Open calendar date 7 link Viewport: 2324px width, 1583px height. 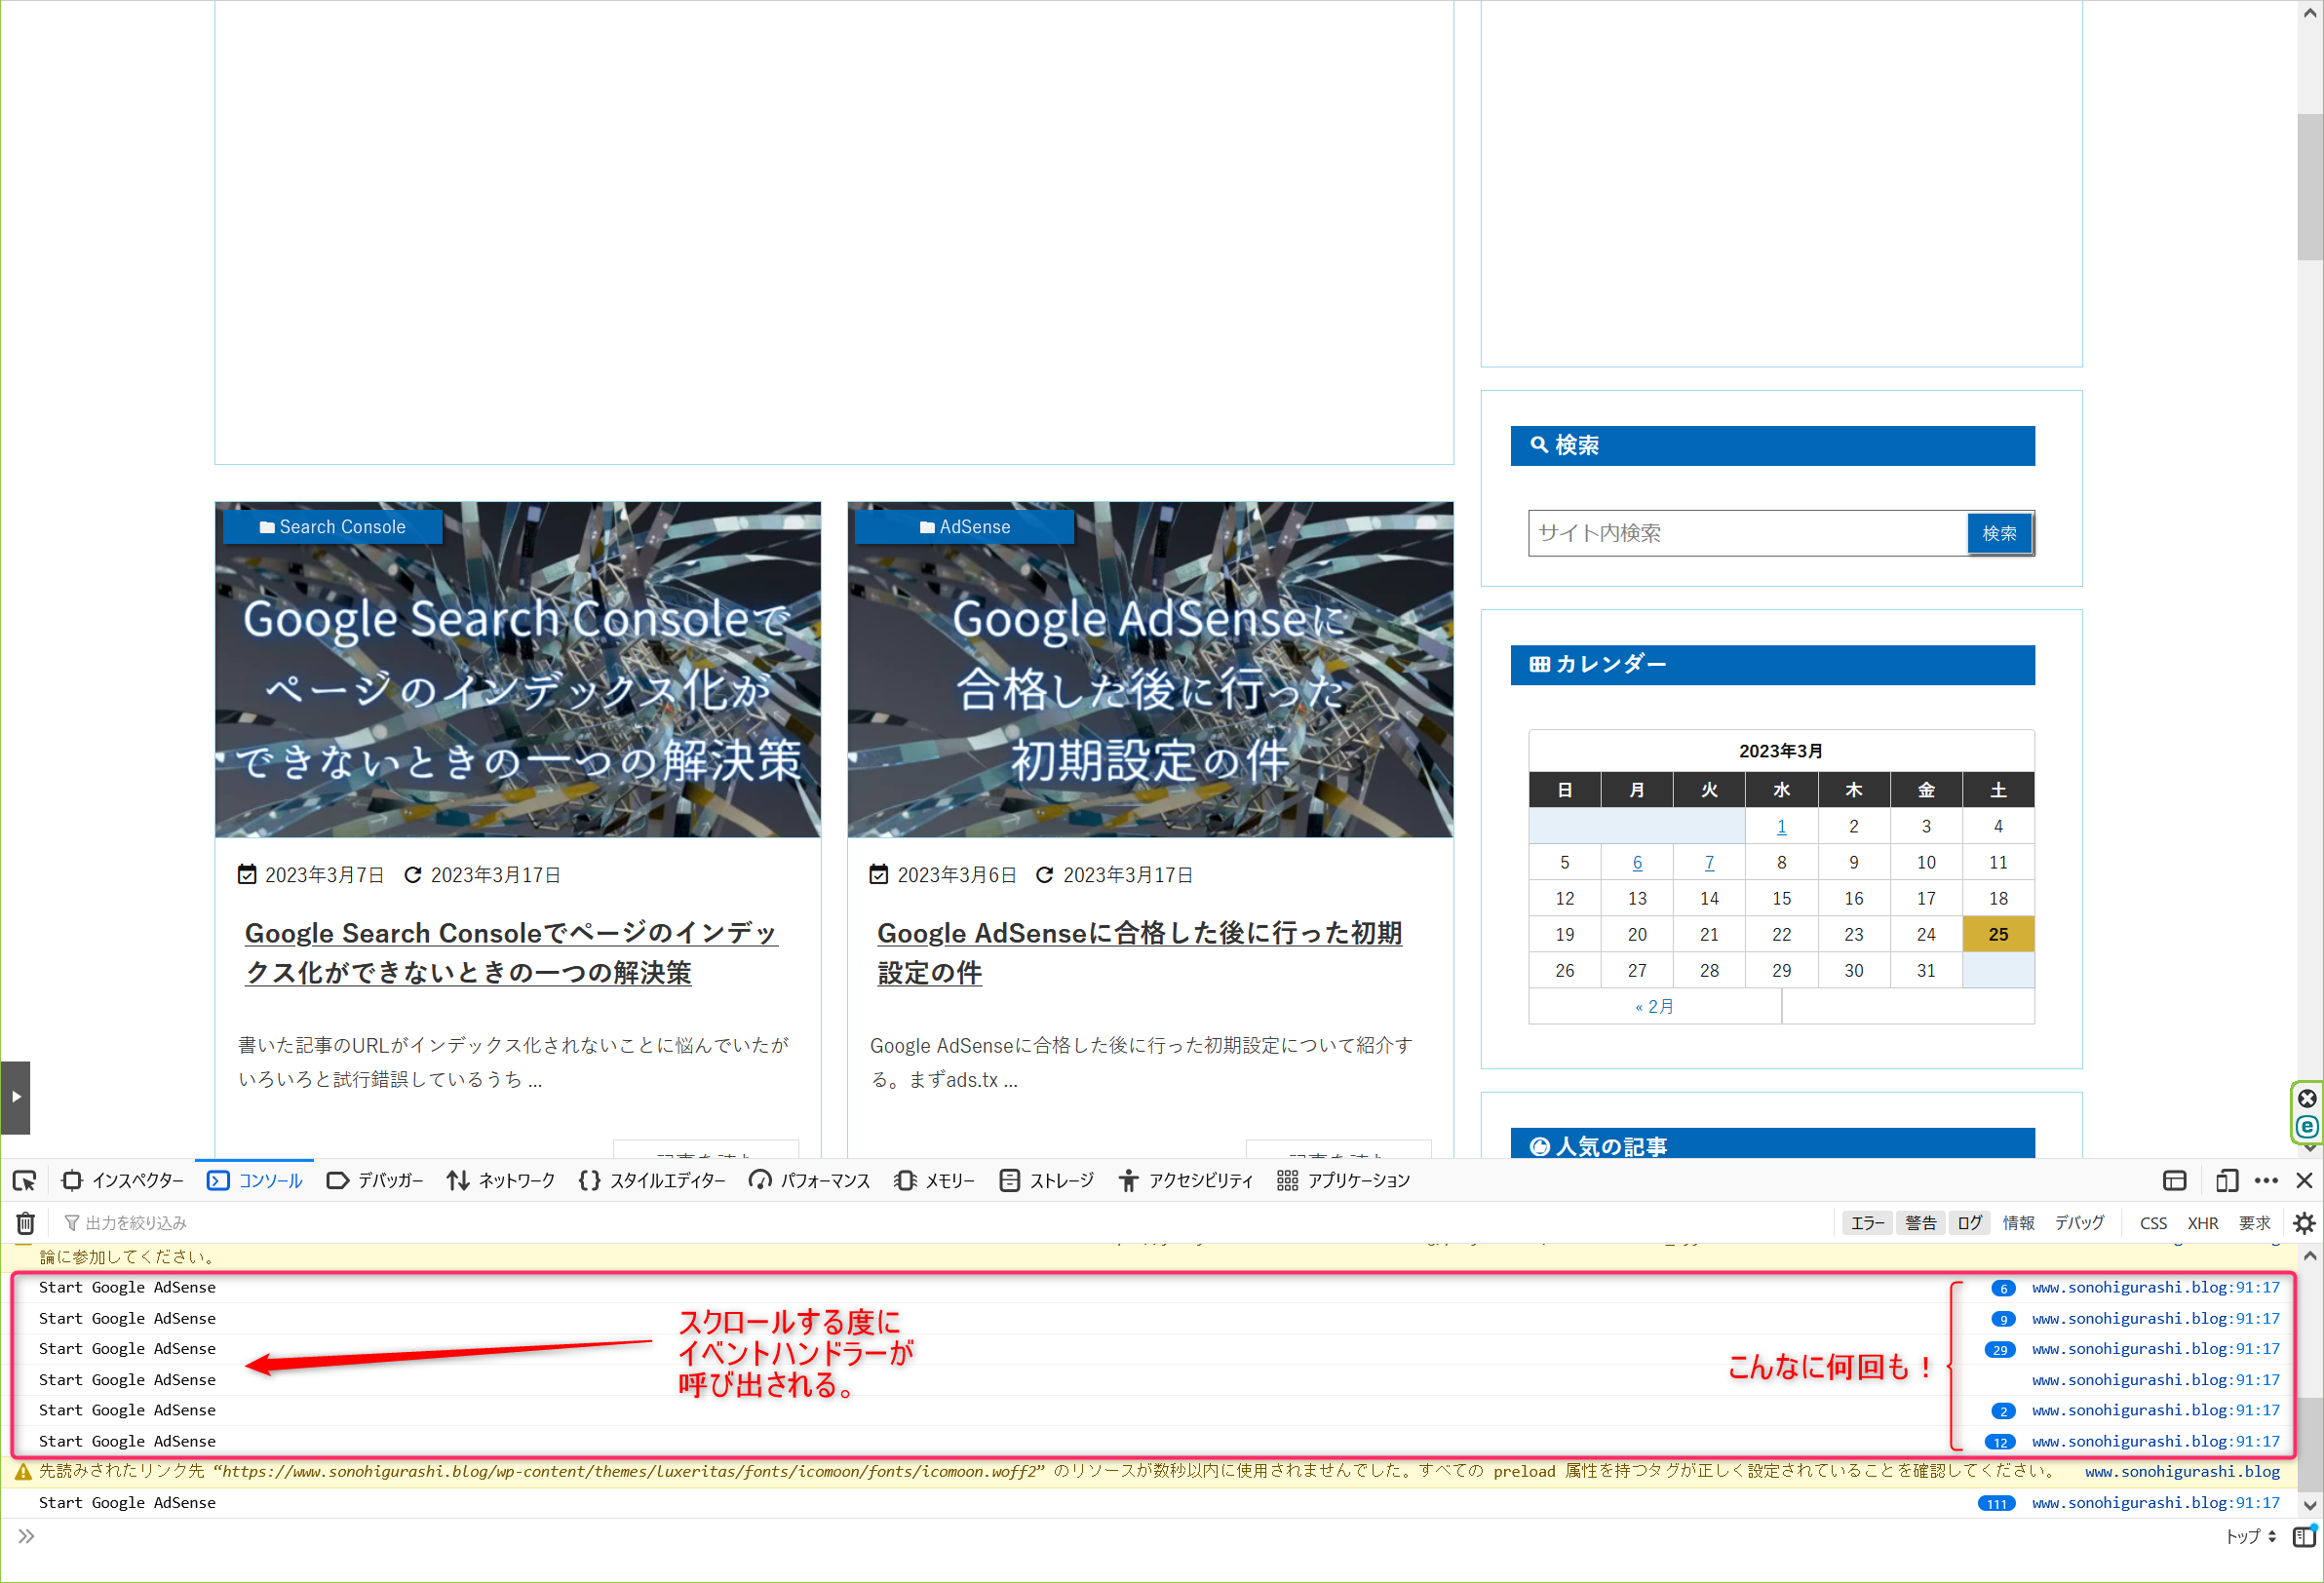point(1709,862)
